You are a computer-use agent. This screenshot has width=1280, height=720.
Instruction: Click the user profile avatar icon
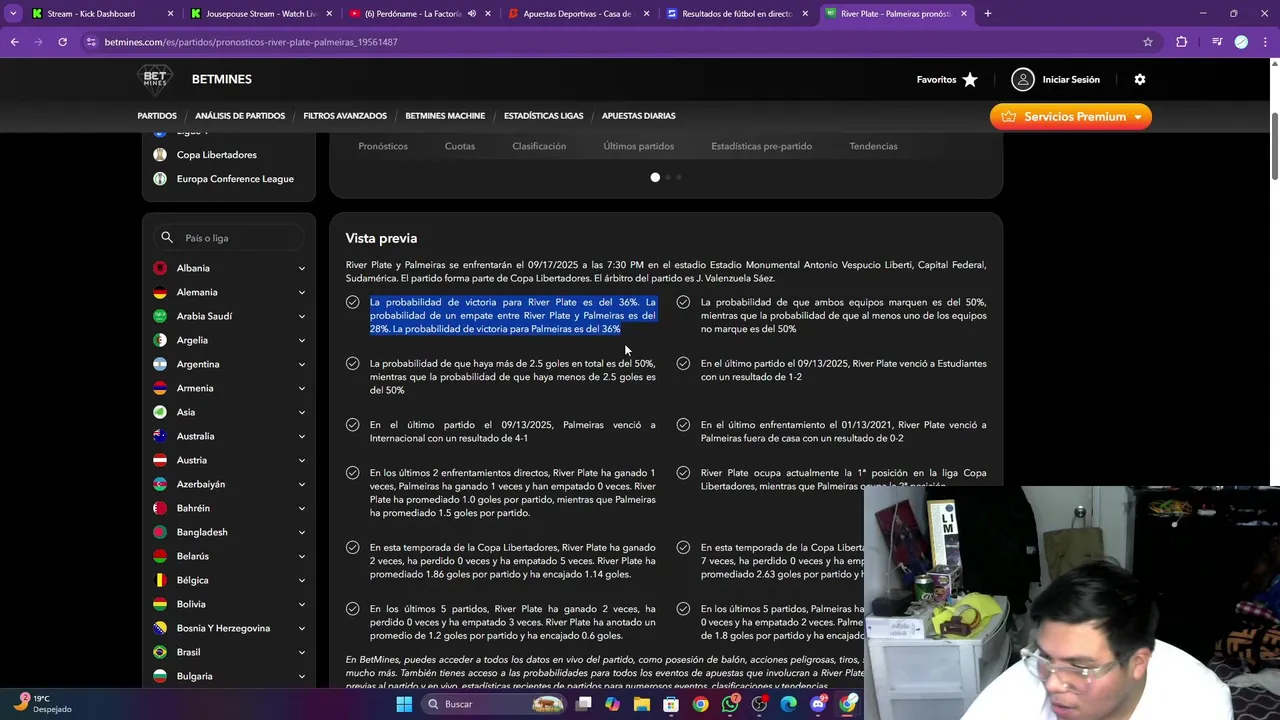tap(1022, 79)
